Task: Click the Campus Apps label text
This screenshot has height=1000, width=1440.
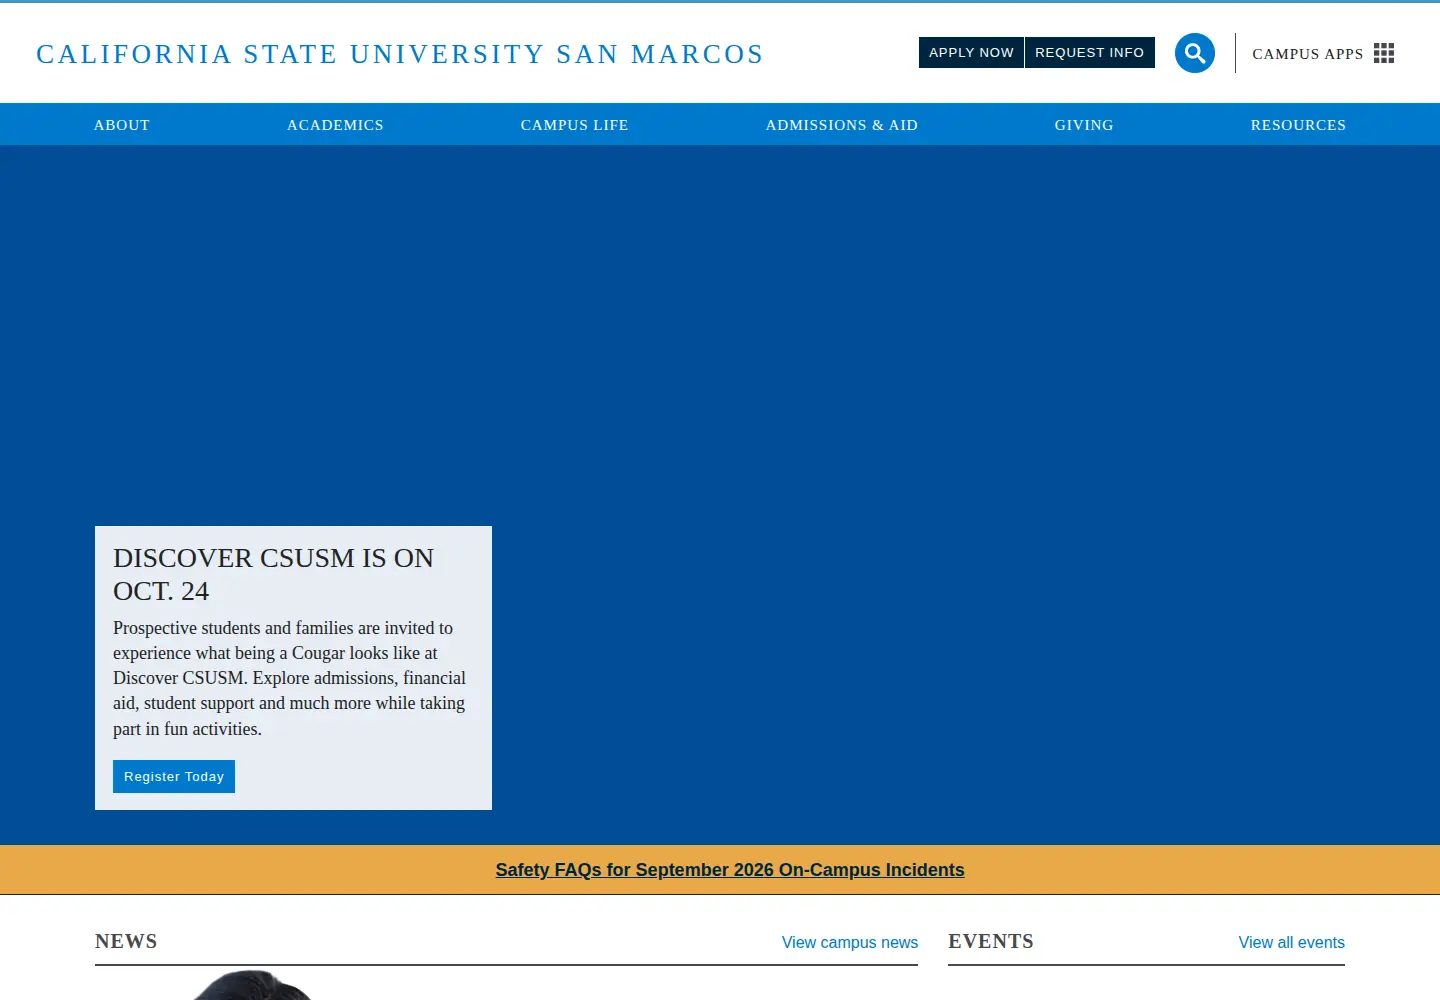Action: click(1308, 54)
